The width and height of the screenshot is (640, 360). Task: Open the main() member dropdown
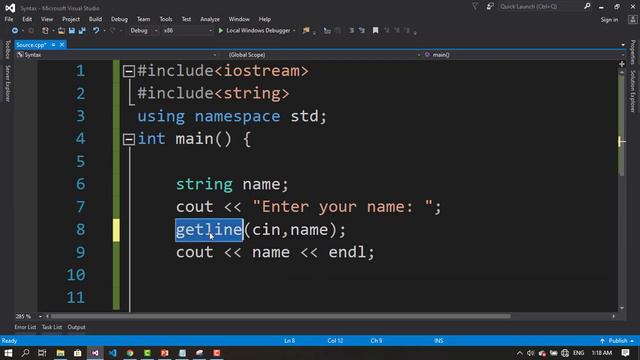(523, 55)
